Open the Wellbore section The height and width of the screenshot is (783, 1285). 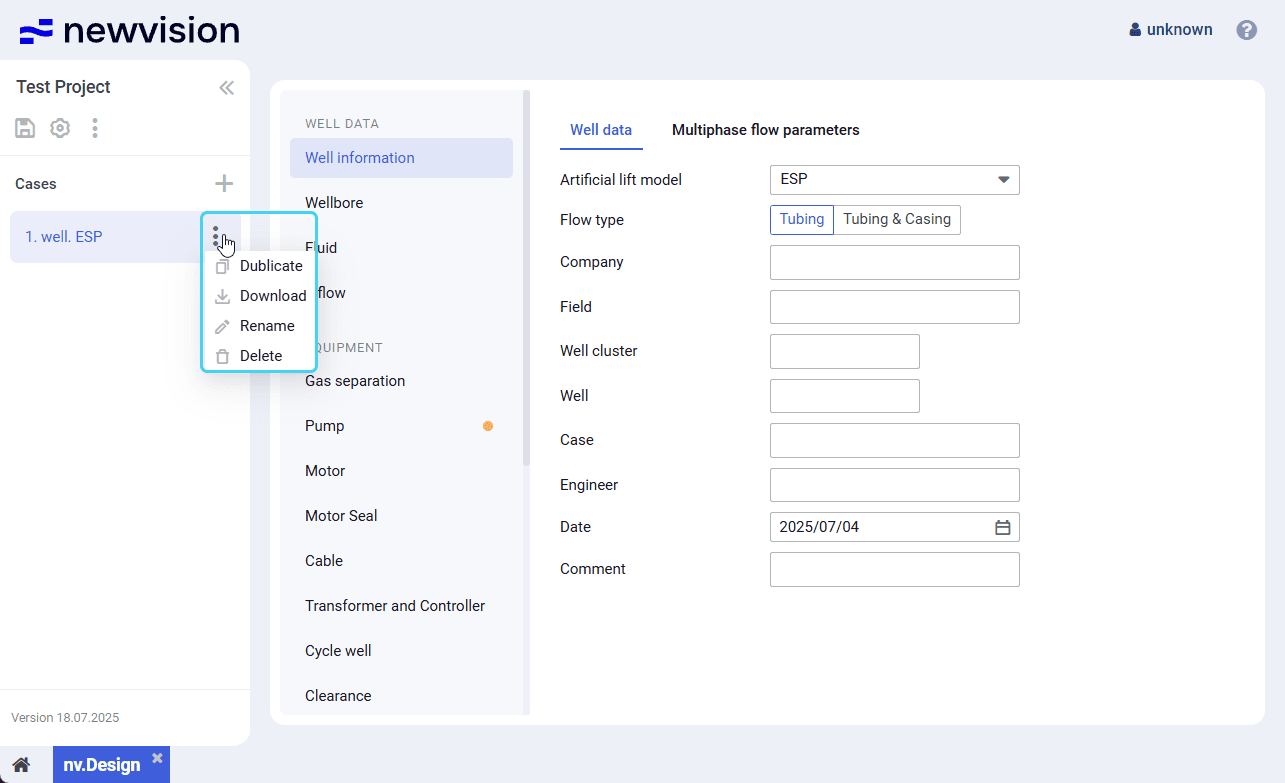click(x=334, y=203)
